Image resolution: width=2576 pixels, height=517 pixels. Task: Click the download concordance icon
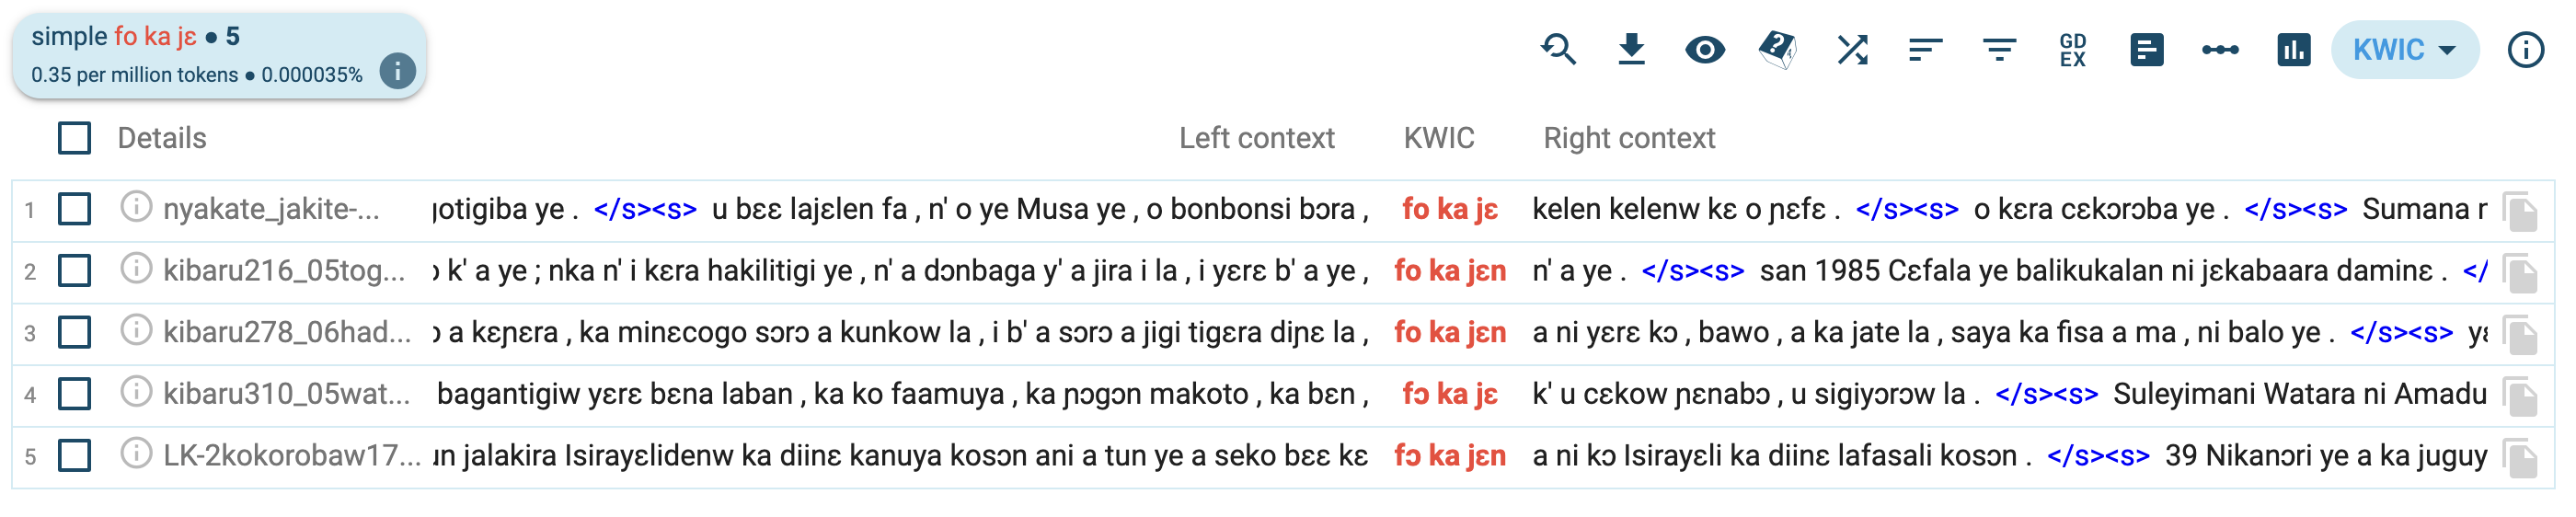tap(1631, 49)
